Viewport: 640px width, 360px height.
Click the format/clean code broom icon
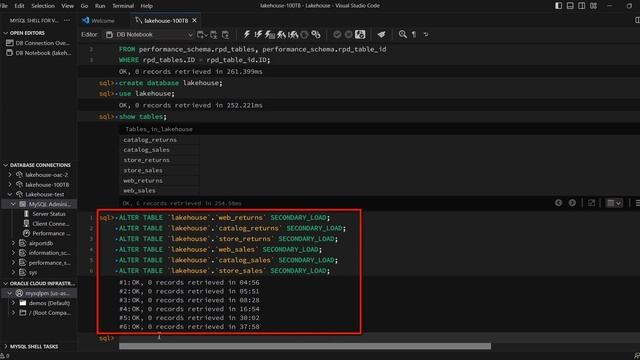pos(381,35)
